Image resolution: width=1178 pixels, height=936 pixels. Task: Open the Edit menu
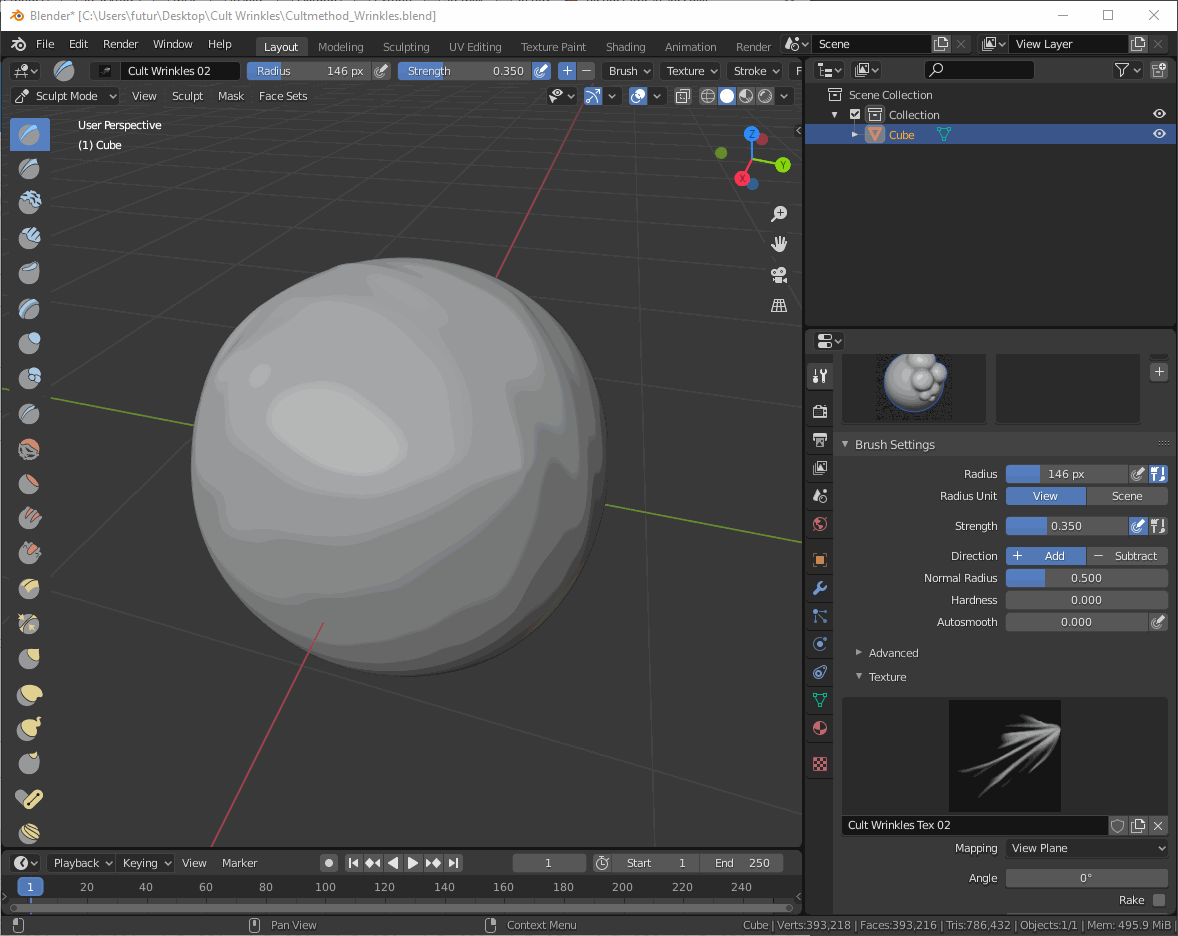(x=78, y=44)
